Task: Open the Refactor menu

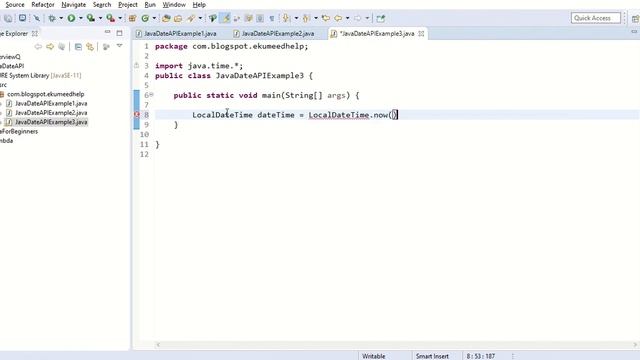Action: tap(43, 5)
